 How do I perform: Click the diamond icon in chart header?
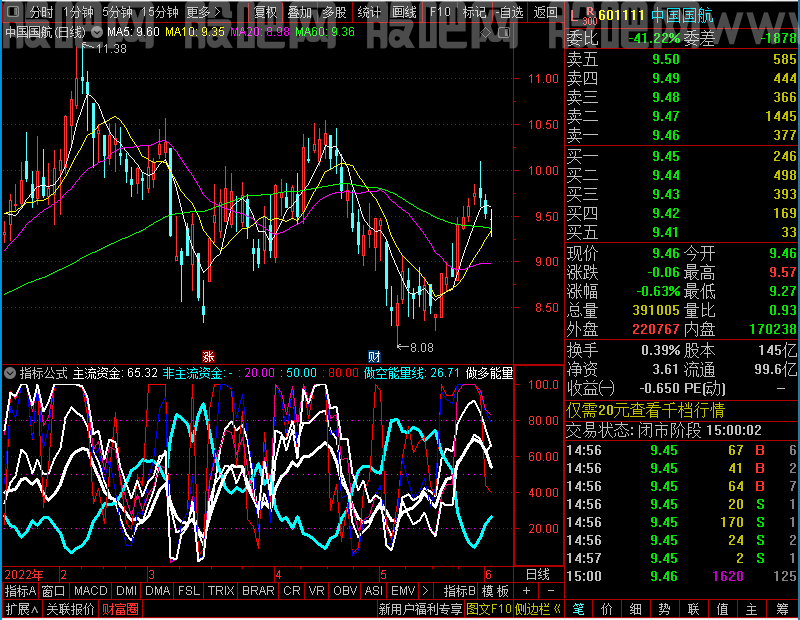point(485,33)
